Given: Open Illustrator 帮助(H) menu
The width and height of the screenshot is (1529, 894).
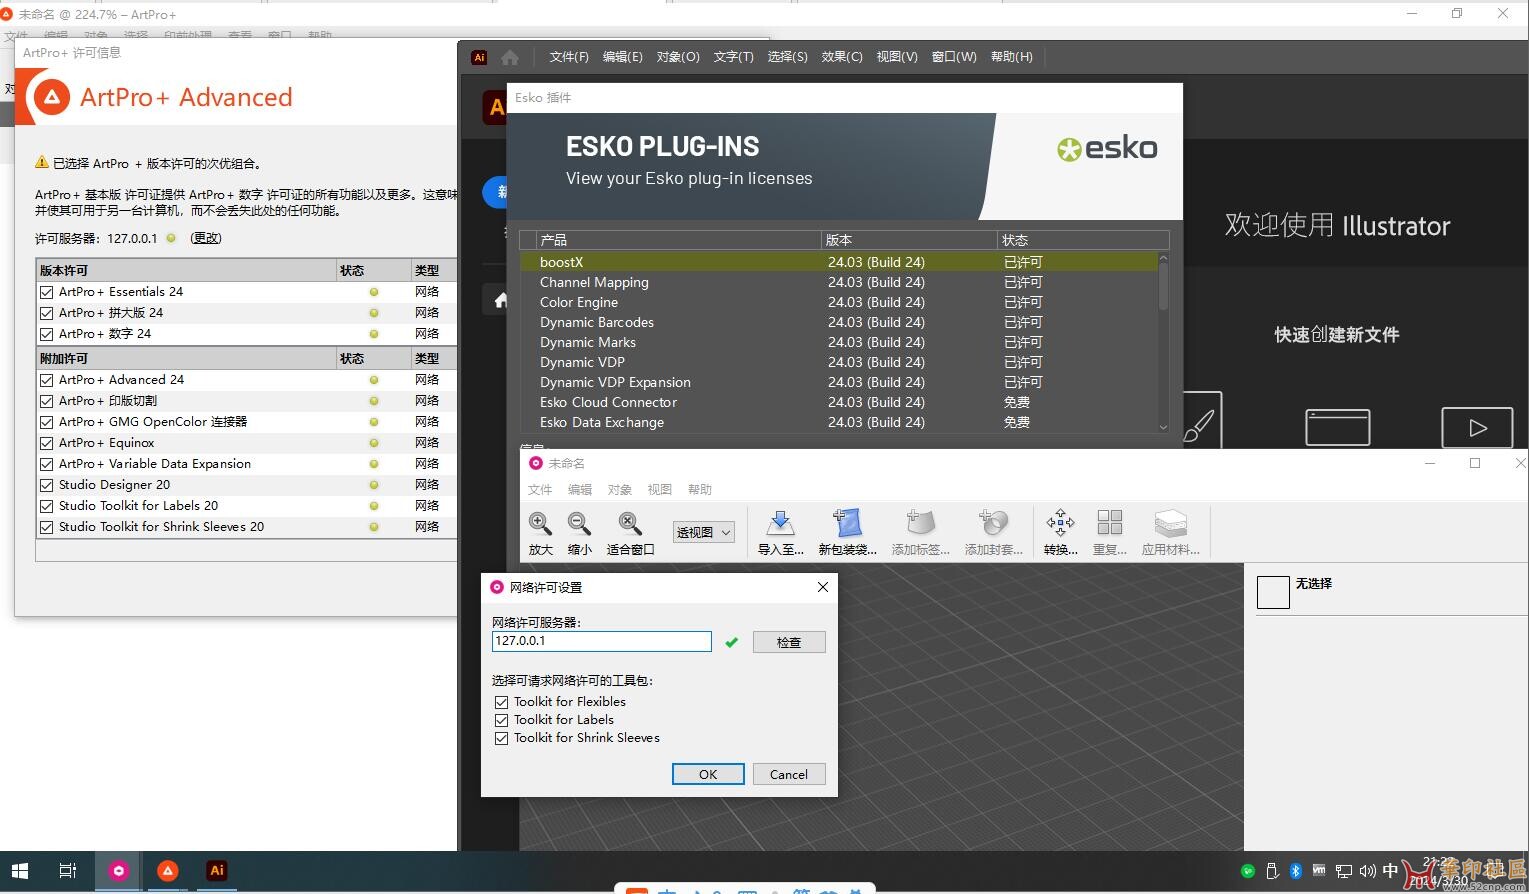Looking at the screenshot, I should coord(1012,57).
